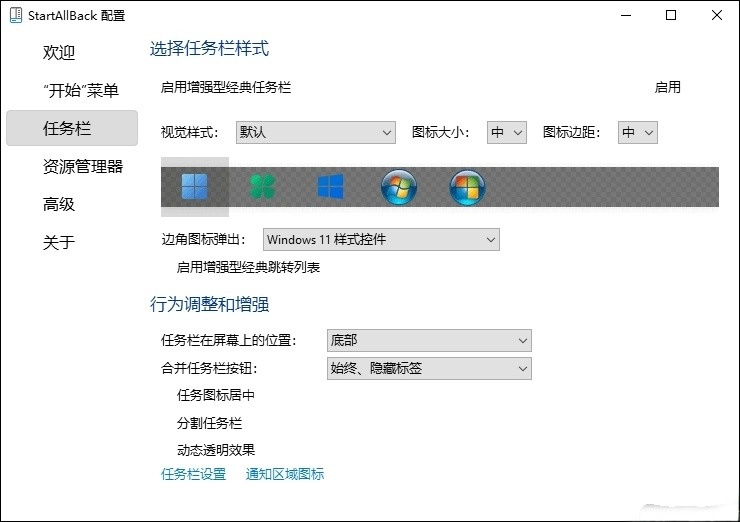Select the 任务栏 section
The width and height of the screenshot is (740, 522).
click(72, 128)
